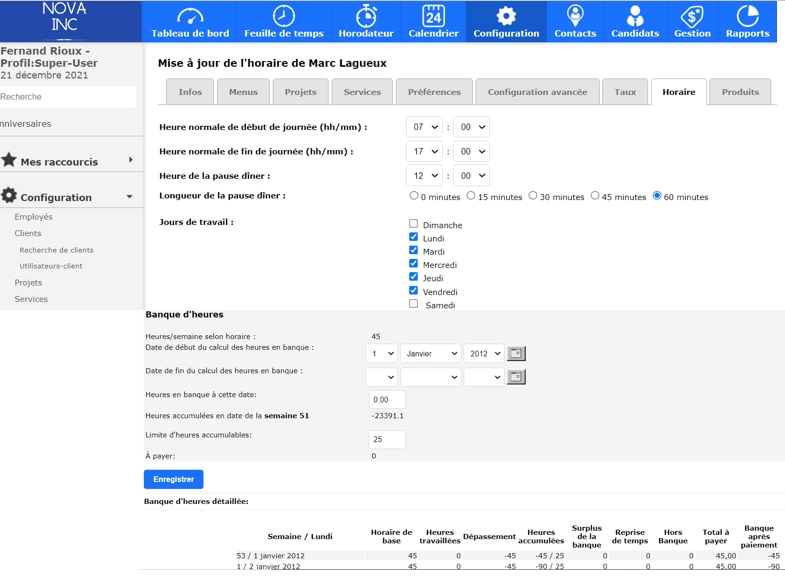Switch to the Préférences tab
This screenshot has height=576, width=785.
434,92
